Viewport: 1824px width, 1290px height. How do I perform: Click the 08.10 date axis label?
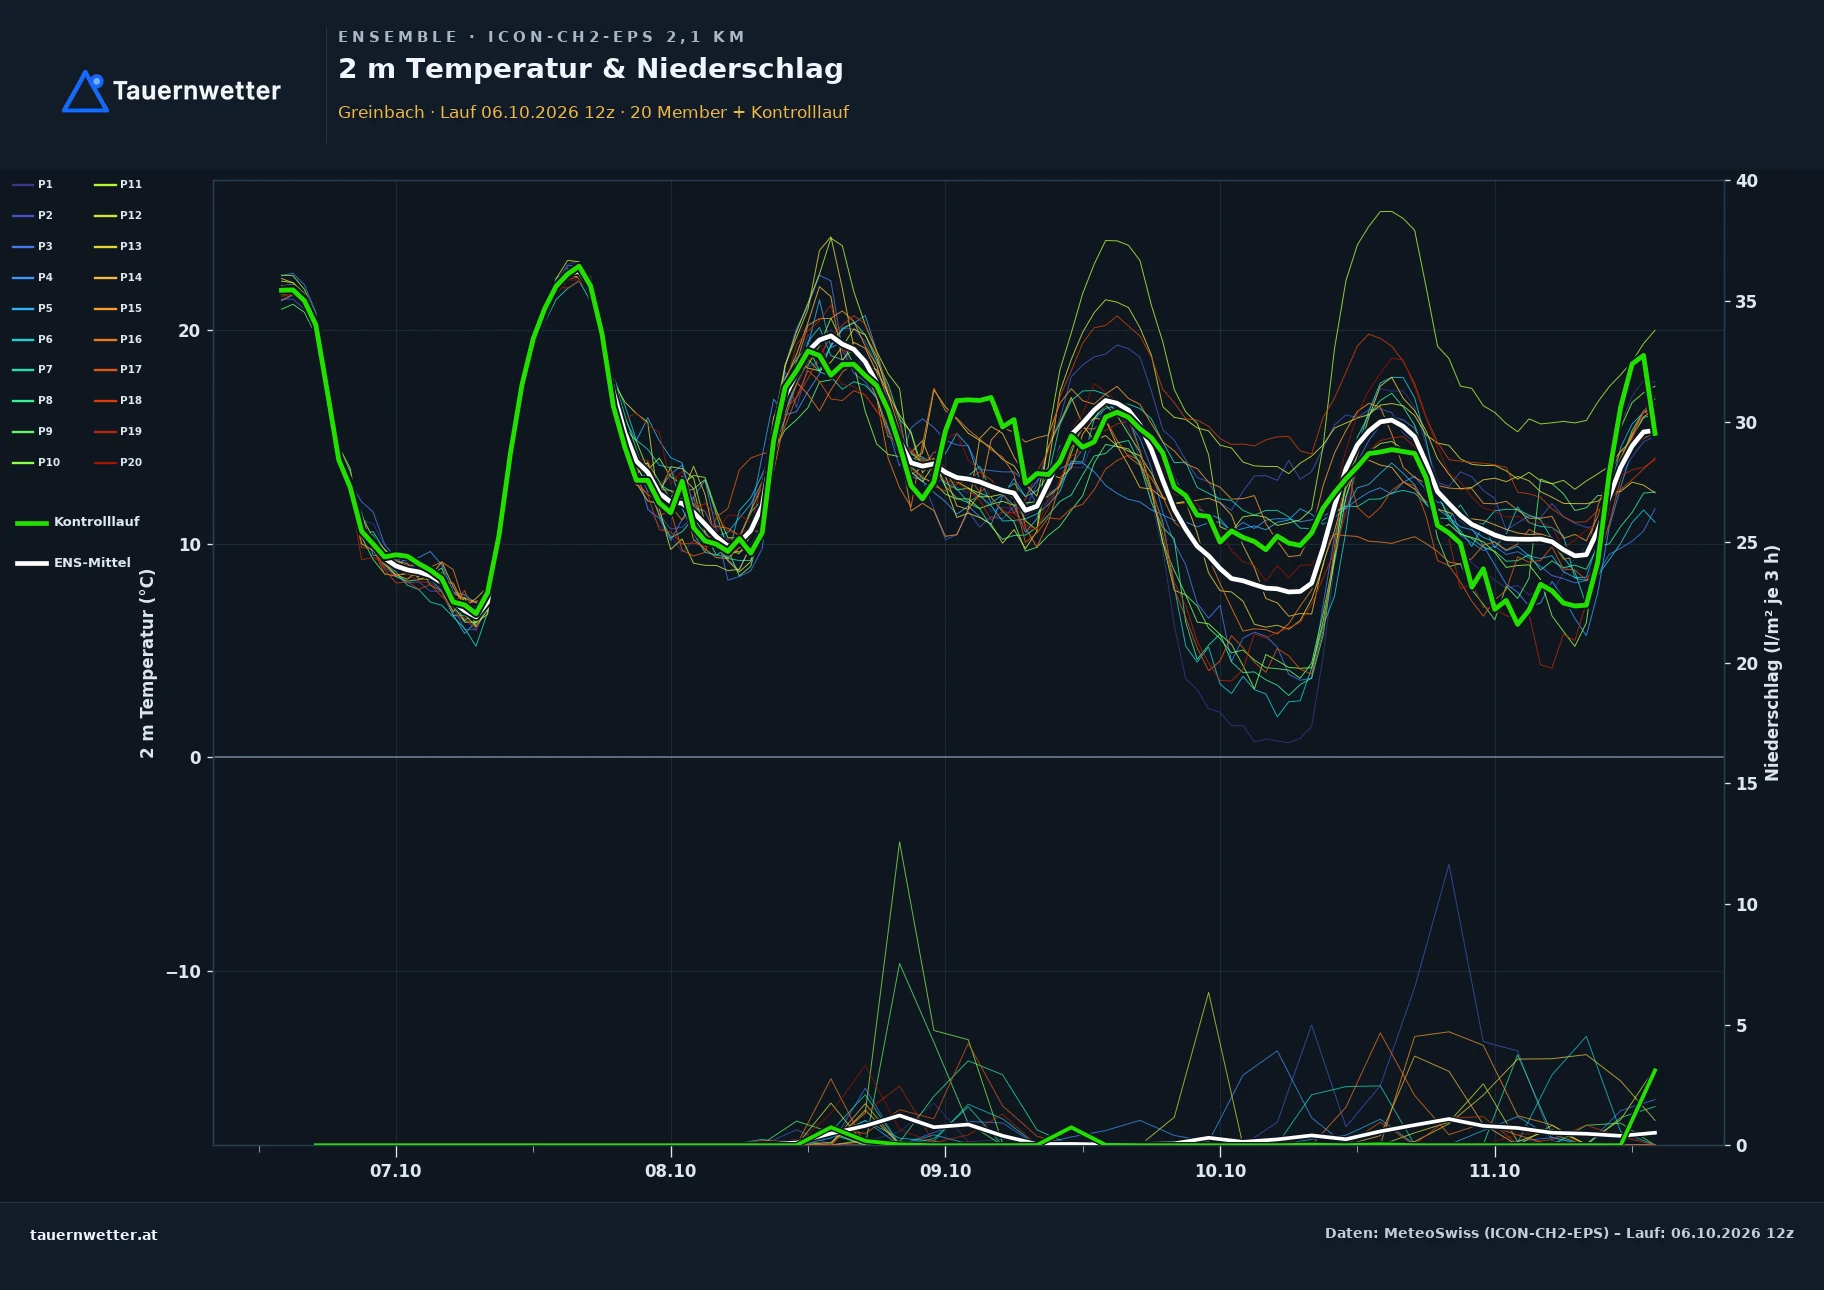point(670,1171)
